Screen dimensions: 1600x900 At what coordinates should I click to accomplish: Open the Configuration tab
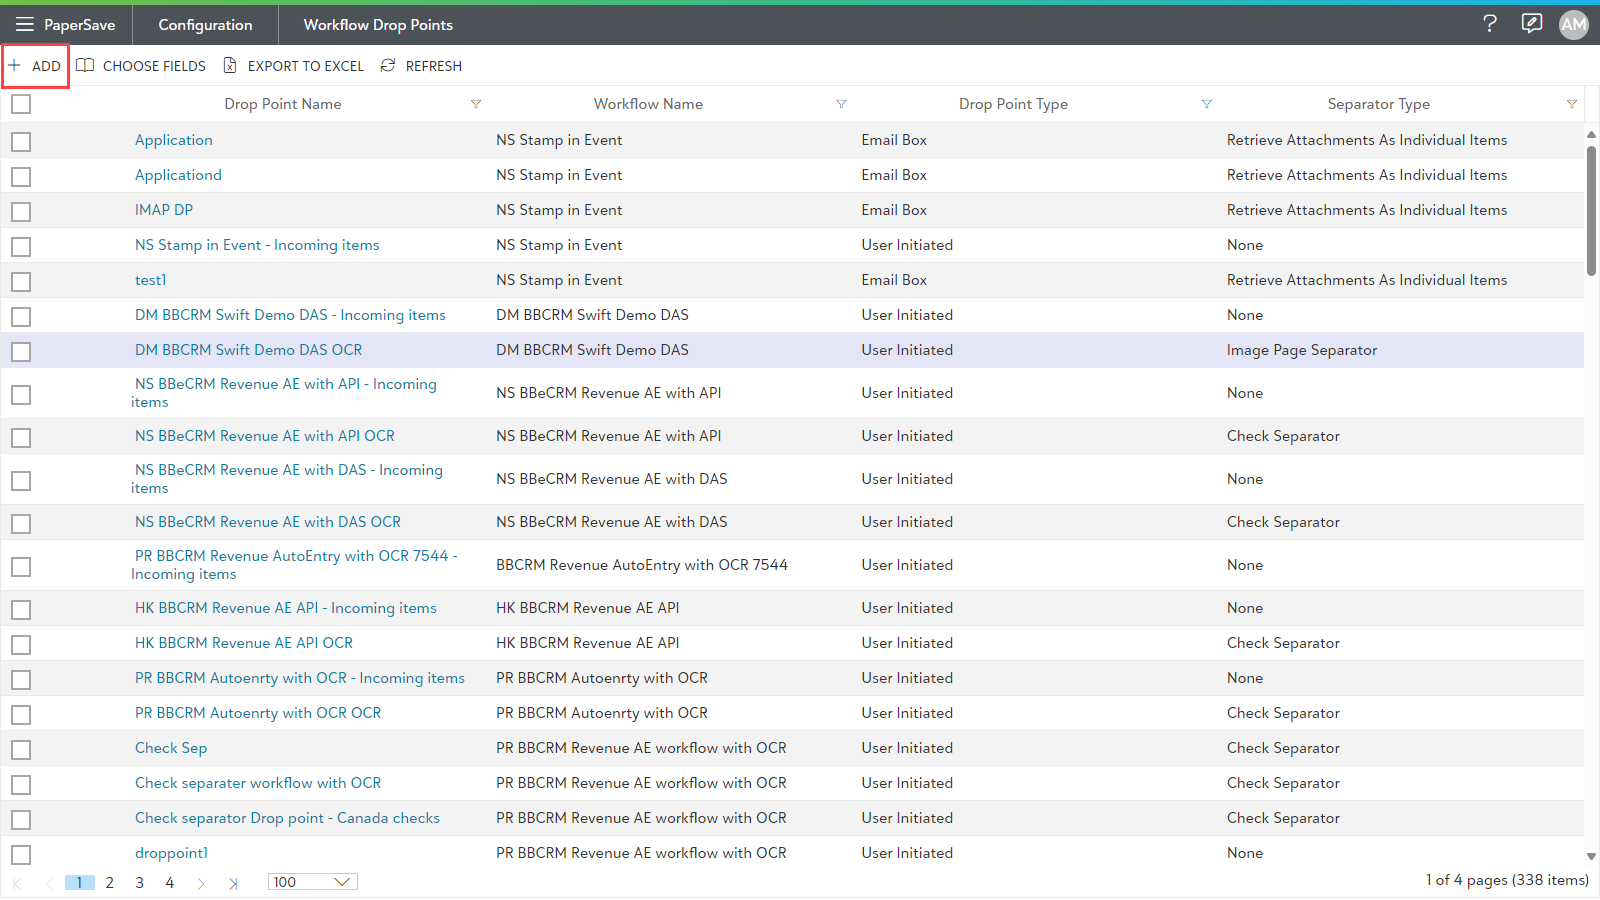click(205, 25)
